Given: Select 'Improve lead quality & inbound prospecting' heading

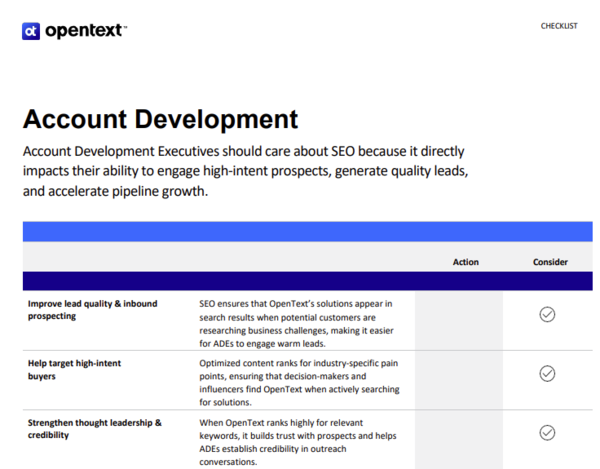Looking at the screenshot, I should tap(92, 309).
